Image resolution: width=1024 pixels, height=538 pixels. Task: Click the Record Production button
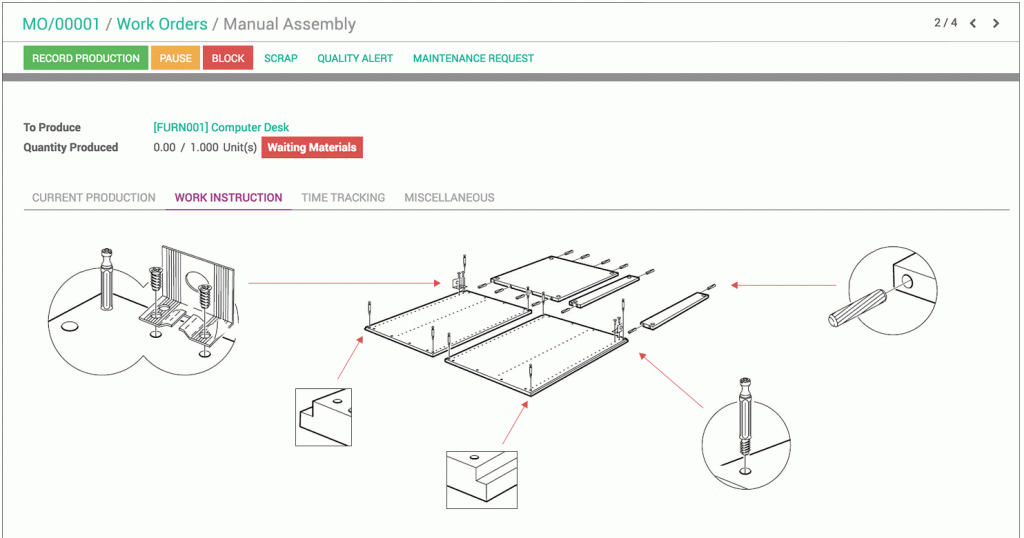click(x=86, y=58)
